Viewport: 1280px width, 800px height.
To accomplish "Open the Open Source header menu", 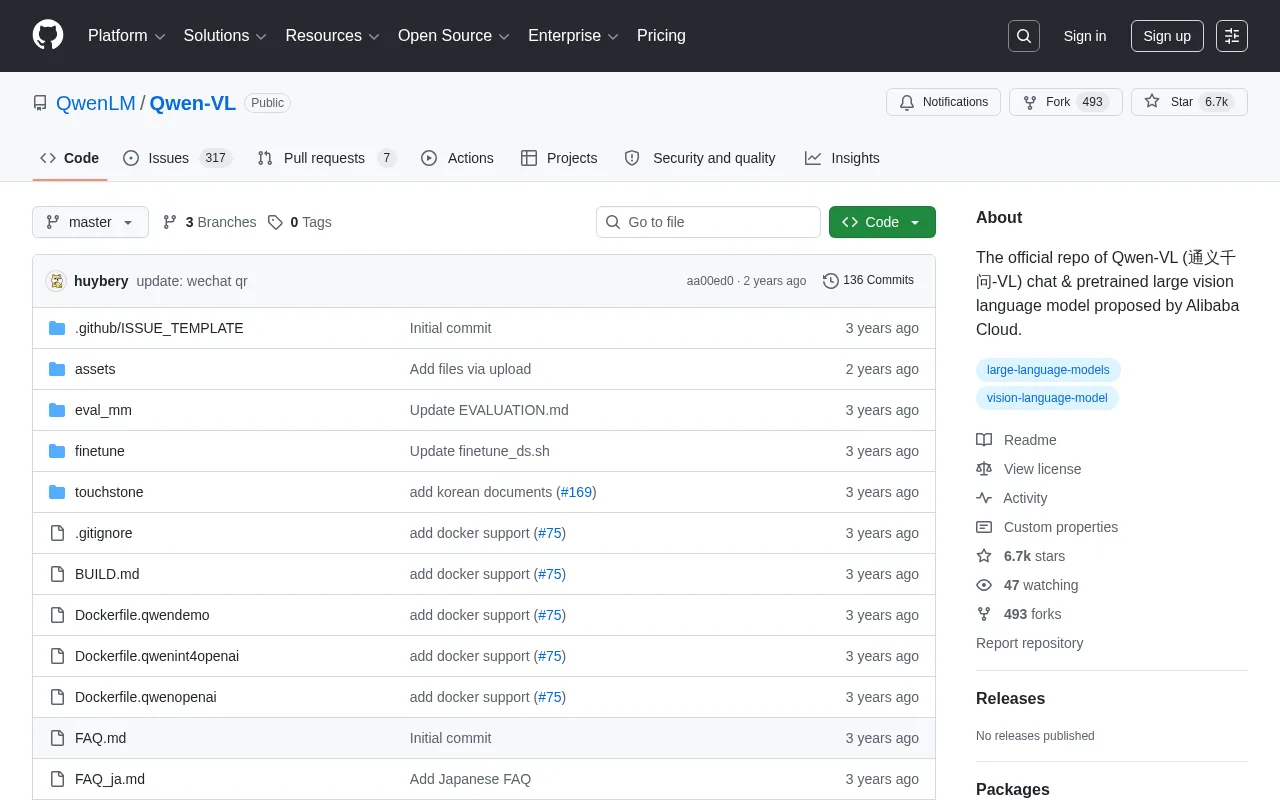I will pyautogui.click(x=454, y=36).
